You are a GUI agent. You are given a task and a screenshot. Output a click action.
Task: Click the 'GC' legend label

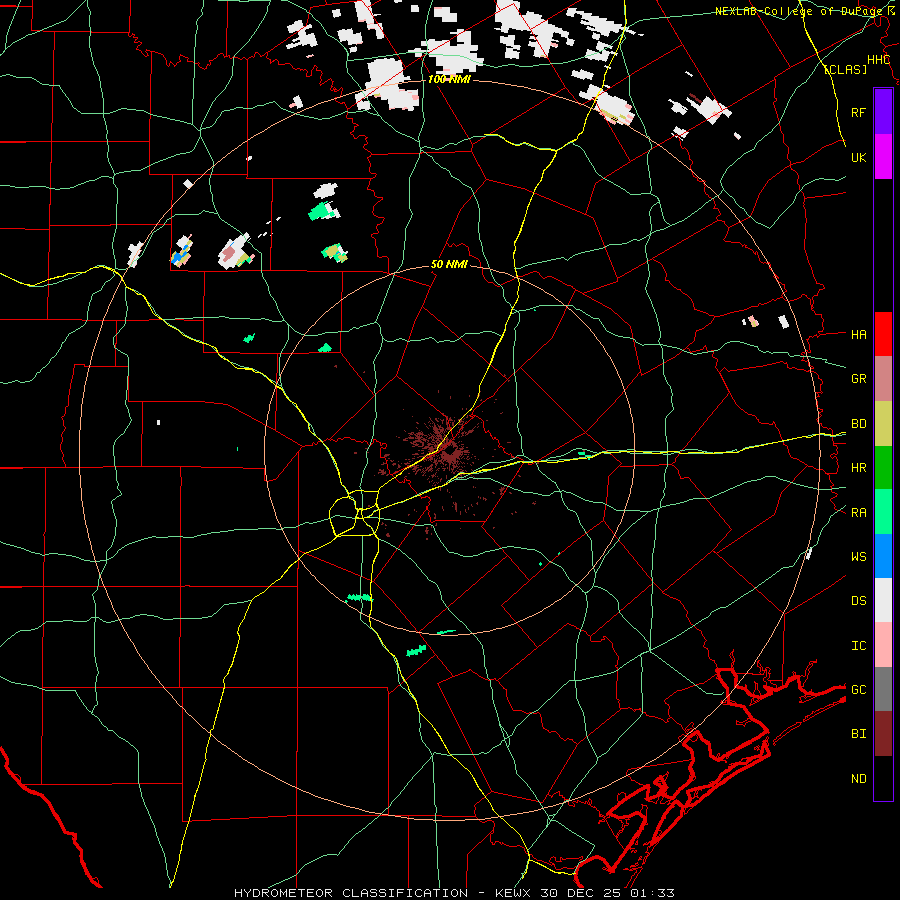858,689
